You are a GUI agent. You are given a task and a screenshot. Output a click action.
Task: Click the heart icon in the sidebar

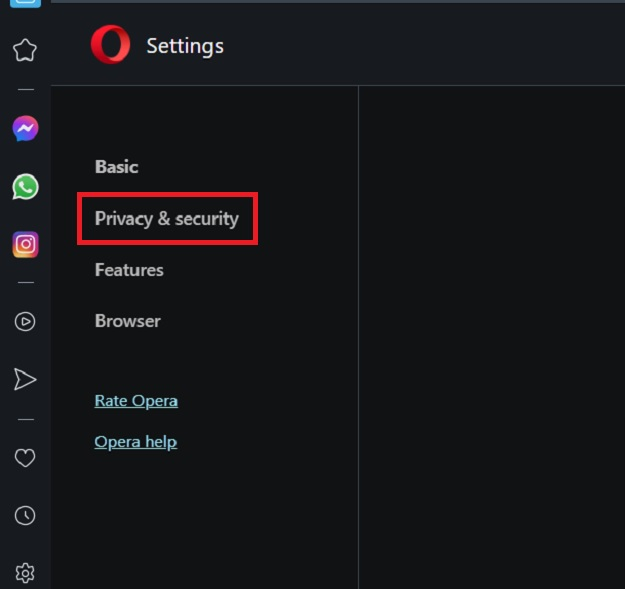(x=25, y=457)
